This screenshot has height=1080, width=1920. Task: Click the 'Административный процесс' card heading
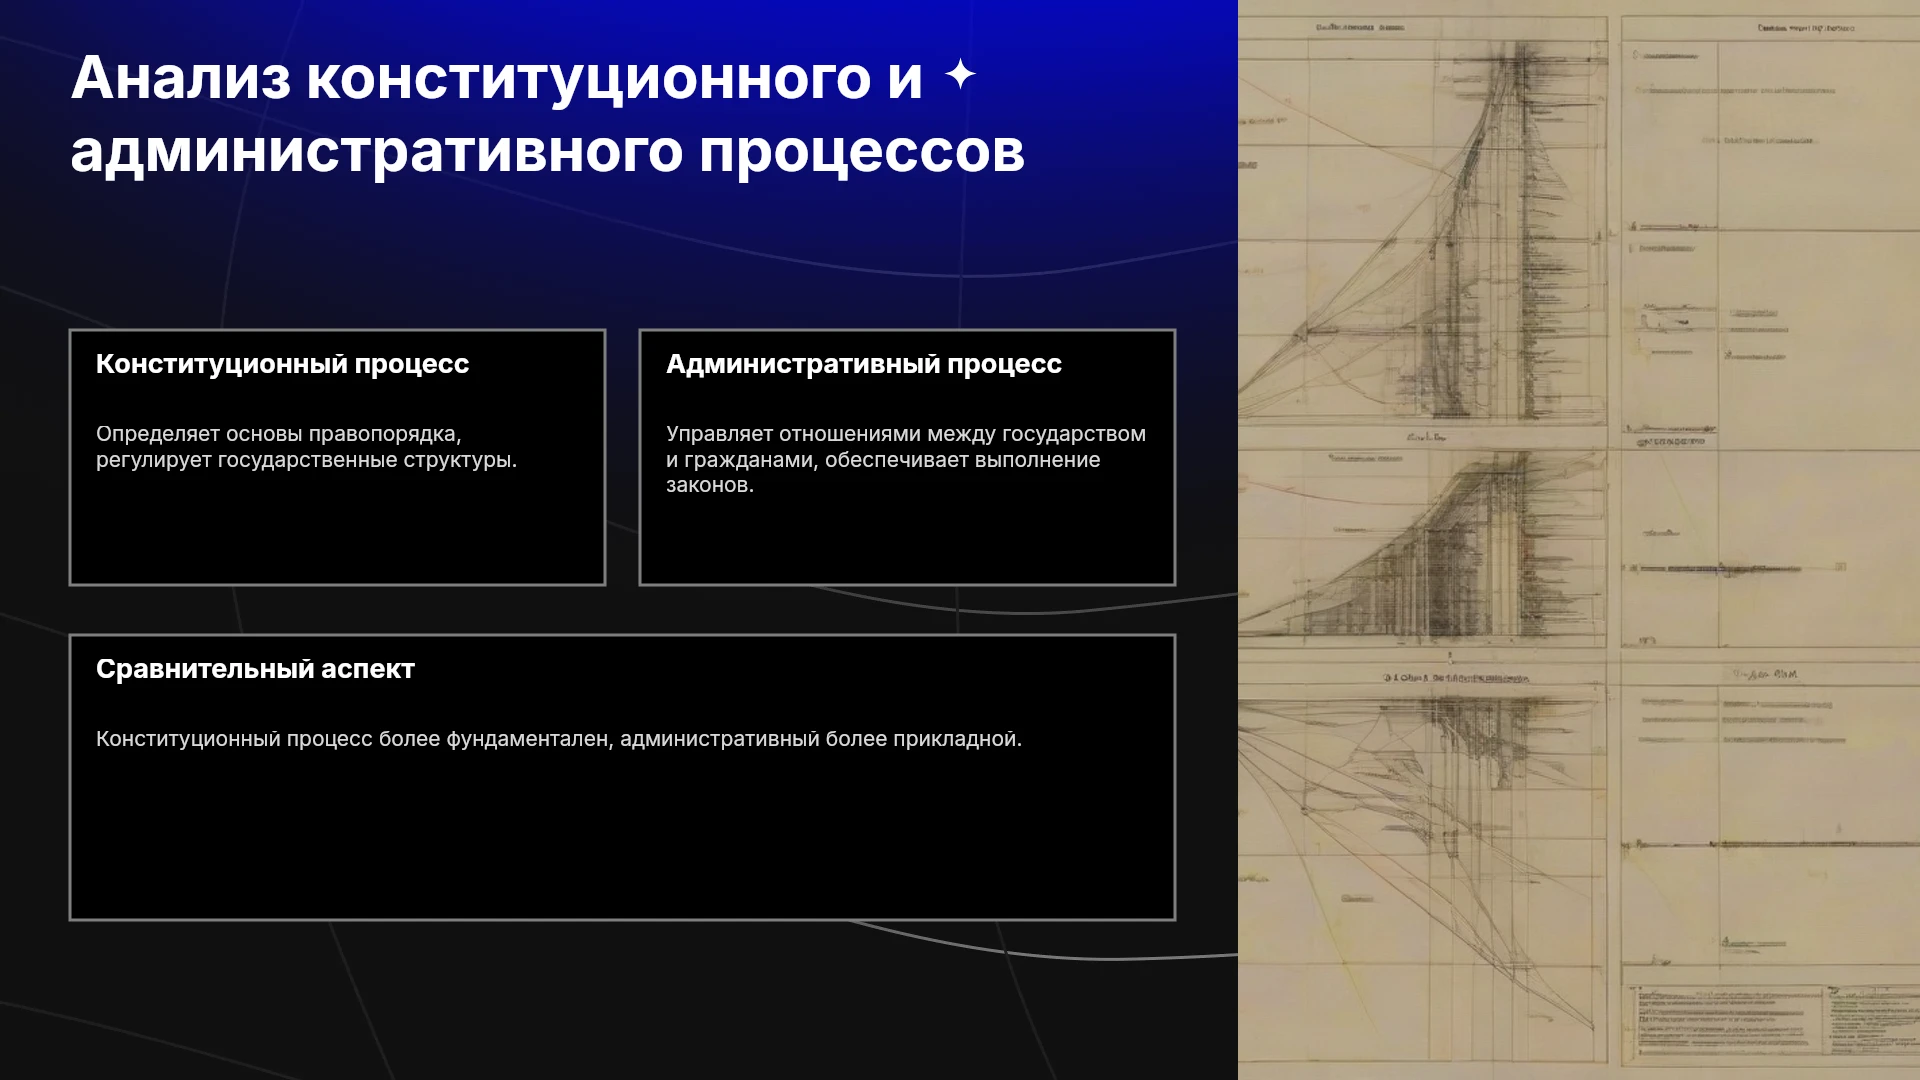click(864, 364)
